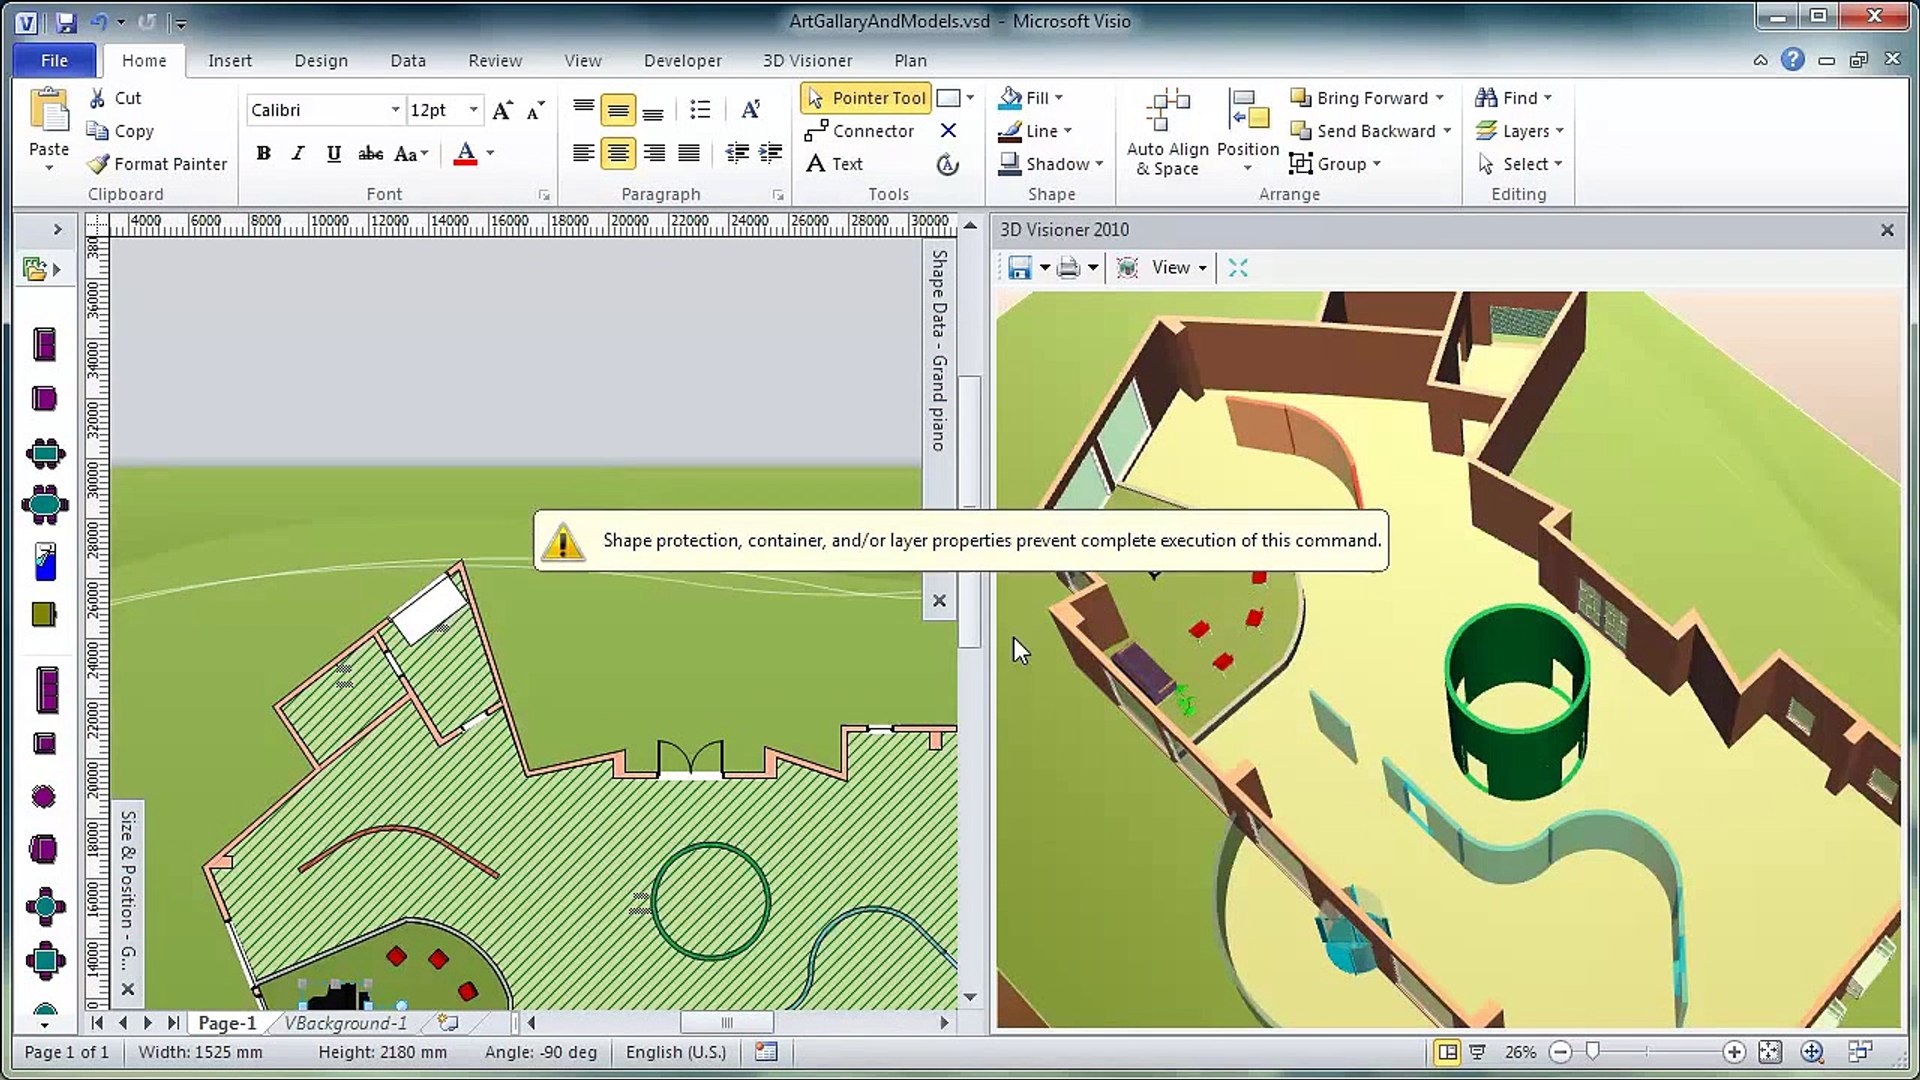The width and height of the screenshot is (1920, 1080).
Task: Click the Format Painter icon
Action: 98,164
